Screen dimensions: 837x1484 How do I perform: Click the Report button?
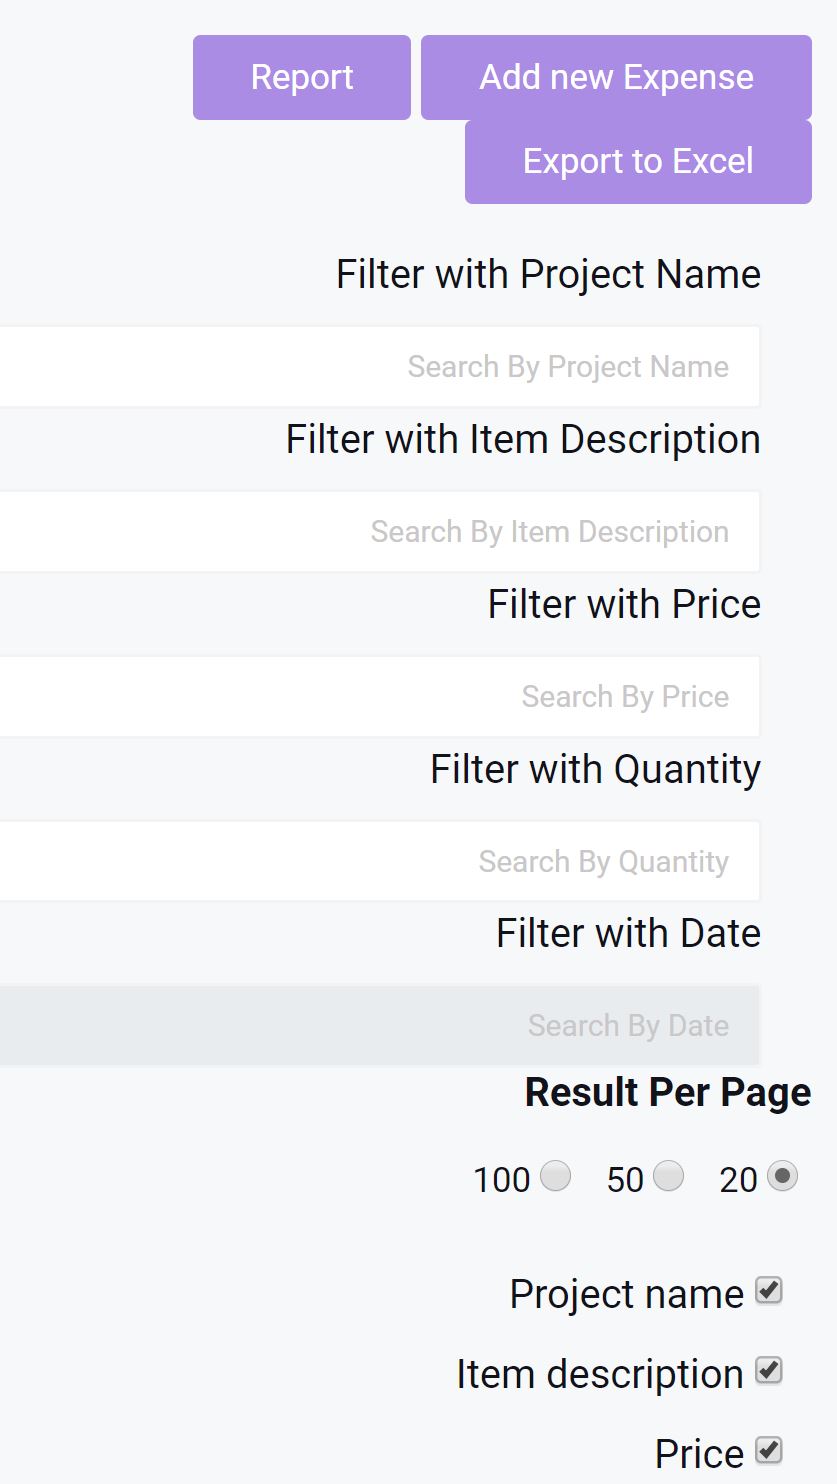(x=301, y=77)
